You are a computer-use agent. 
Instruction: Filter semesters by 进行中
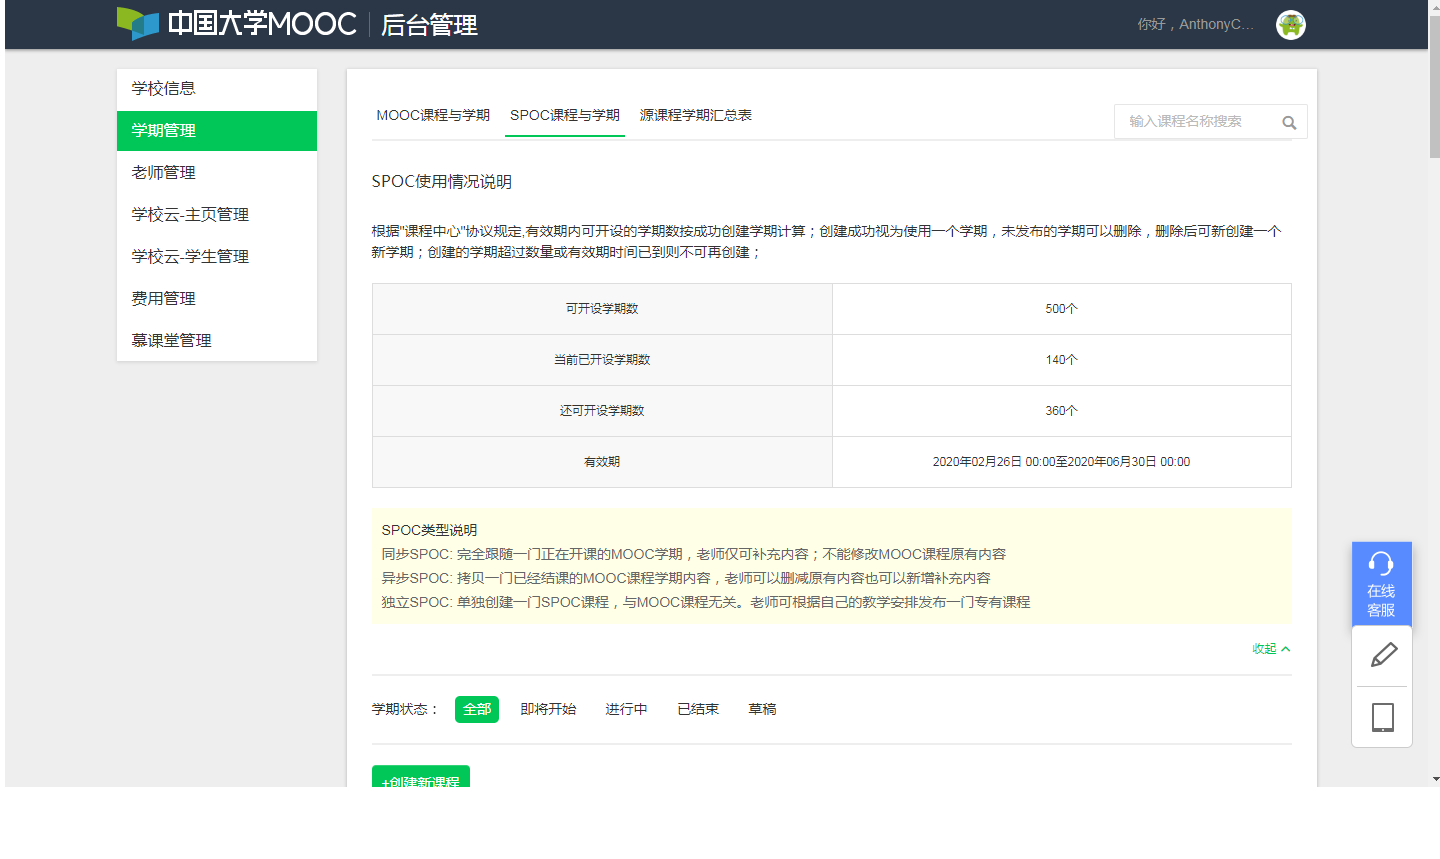point(626,709)
